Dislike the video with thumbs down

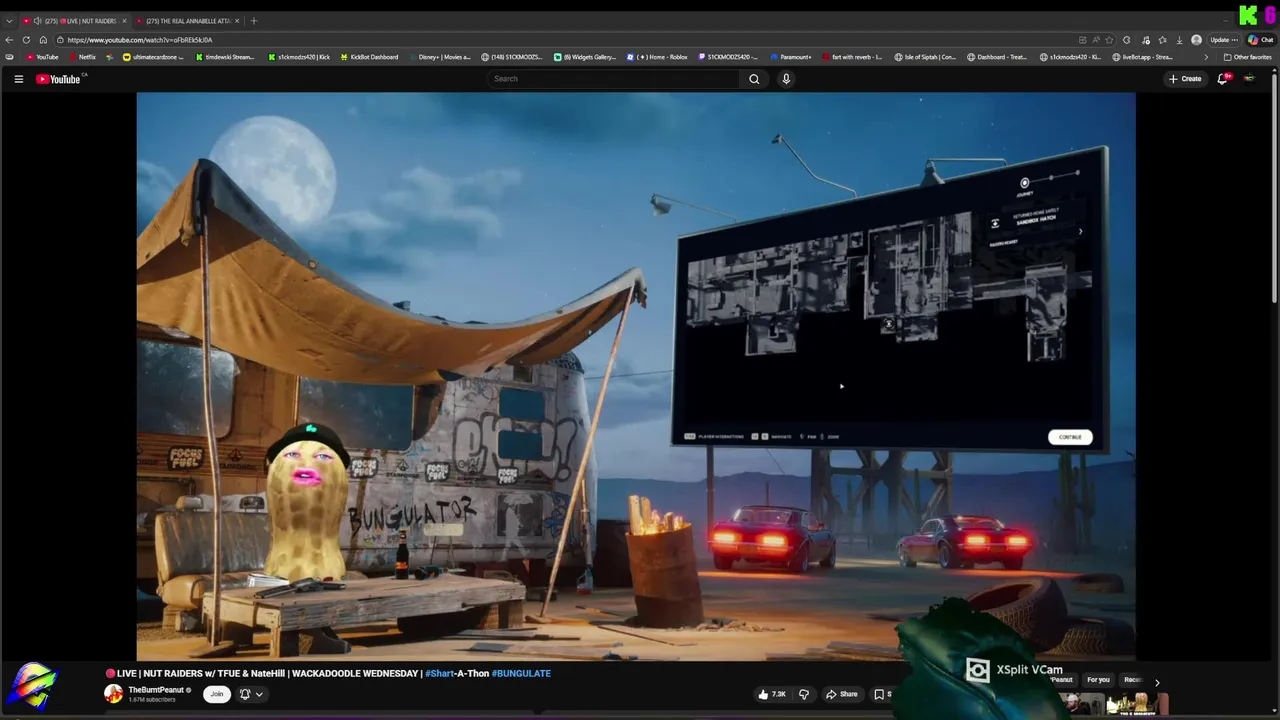(x=803, y=694)
